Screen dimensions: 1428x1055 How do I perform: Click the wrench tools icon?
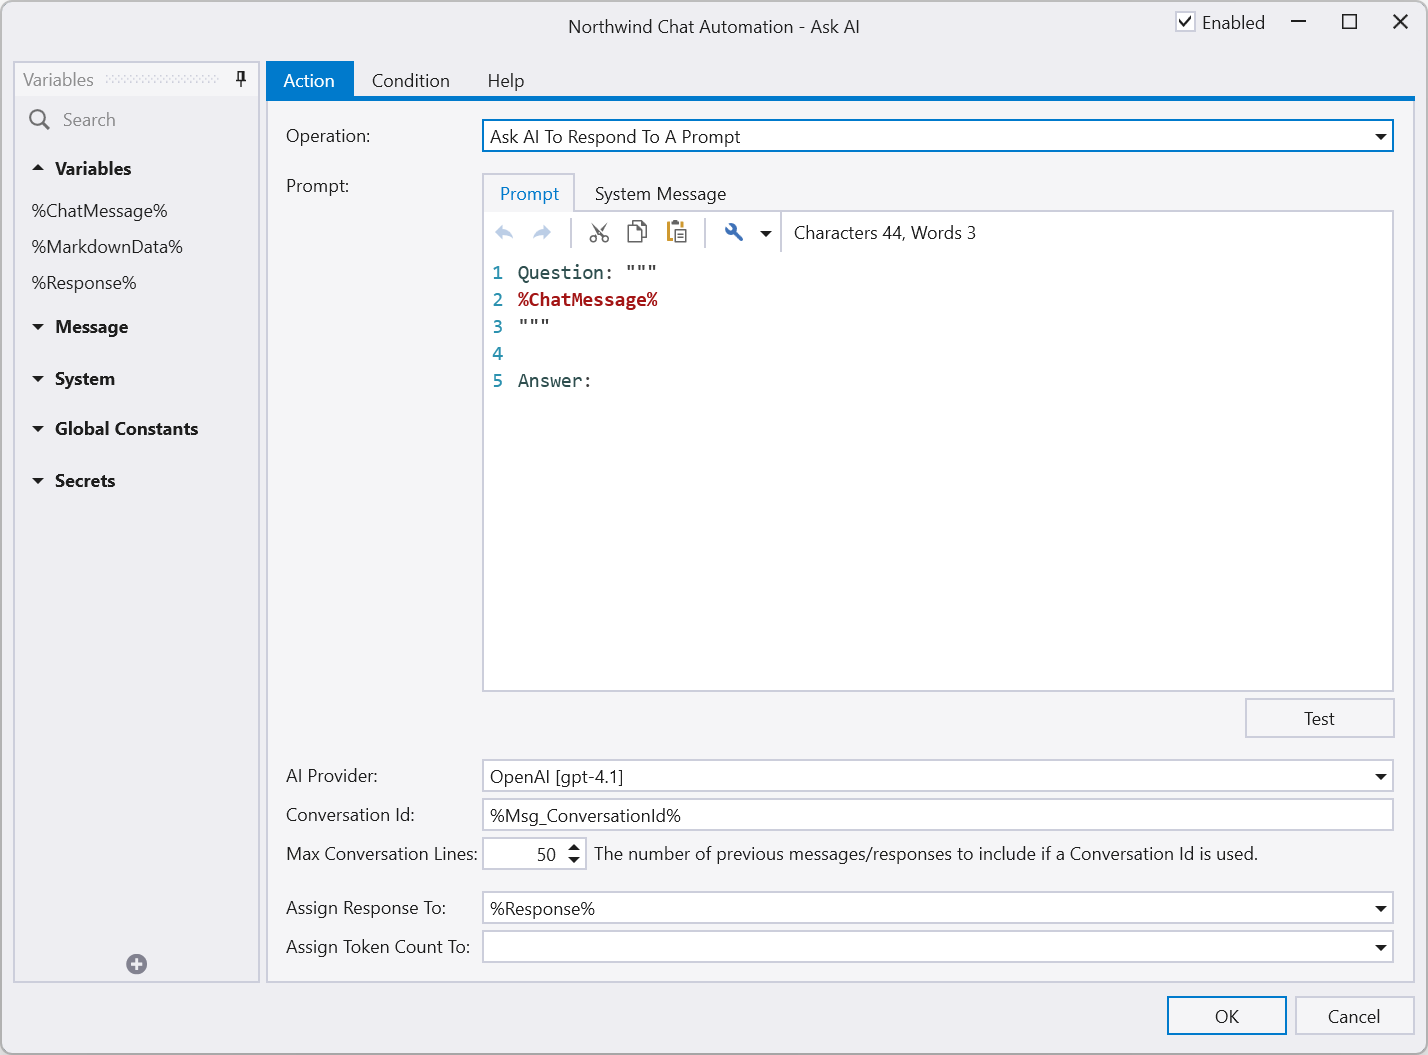click(x=733, y=233)
